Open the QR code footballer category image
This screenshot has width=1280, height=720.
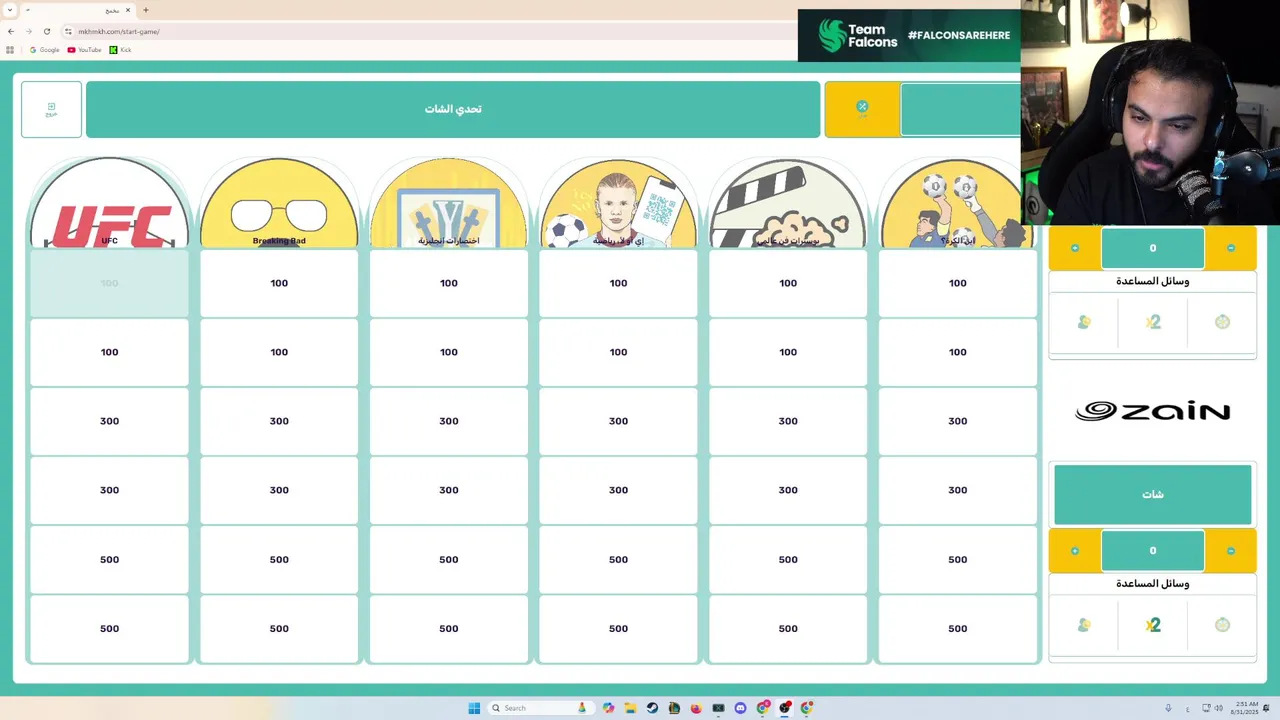tap(618, 203)
